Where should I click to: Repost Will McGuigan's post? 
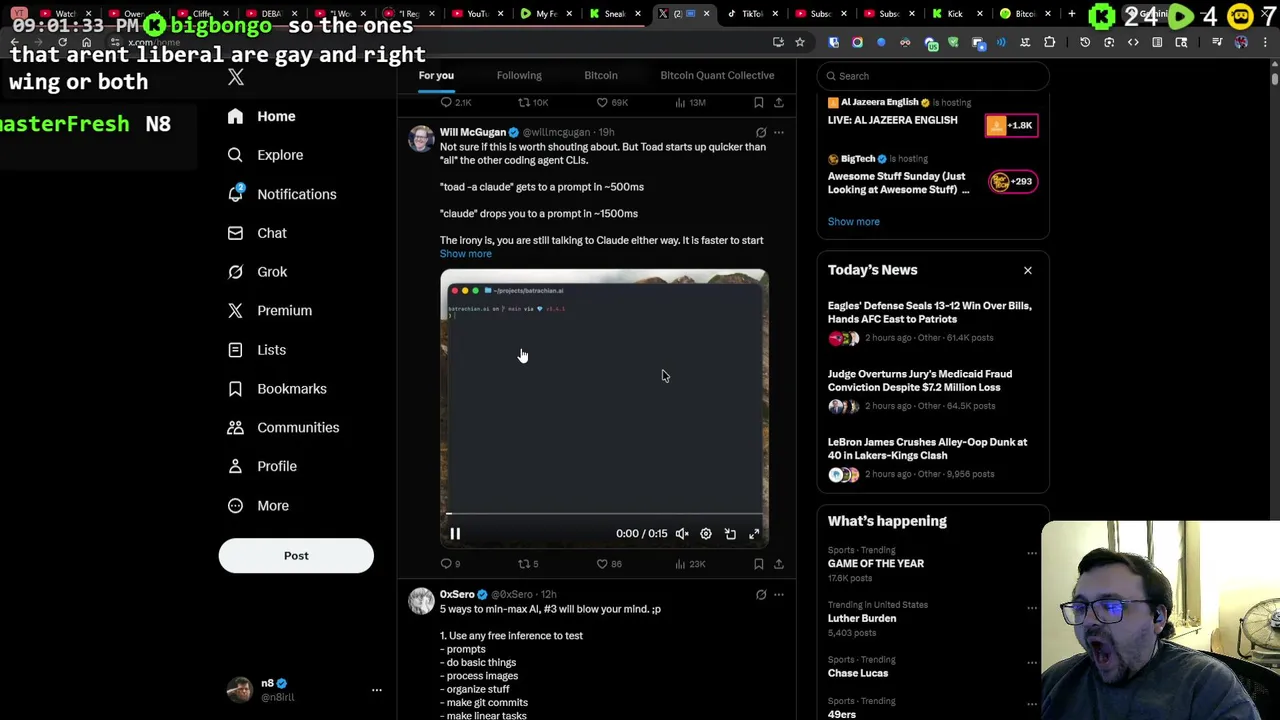pyautogui.click(x=528, y=564)
